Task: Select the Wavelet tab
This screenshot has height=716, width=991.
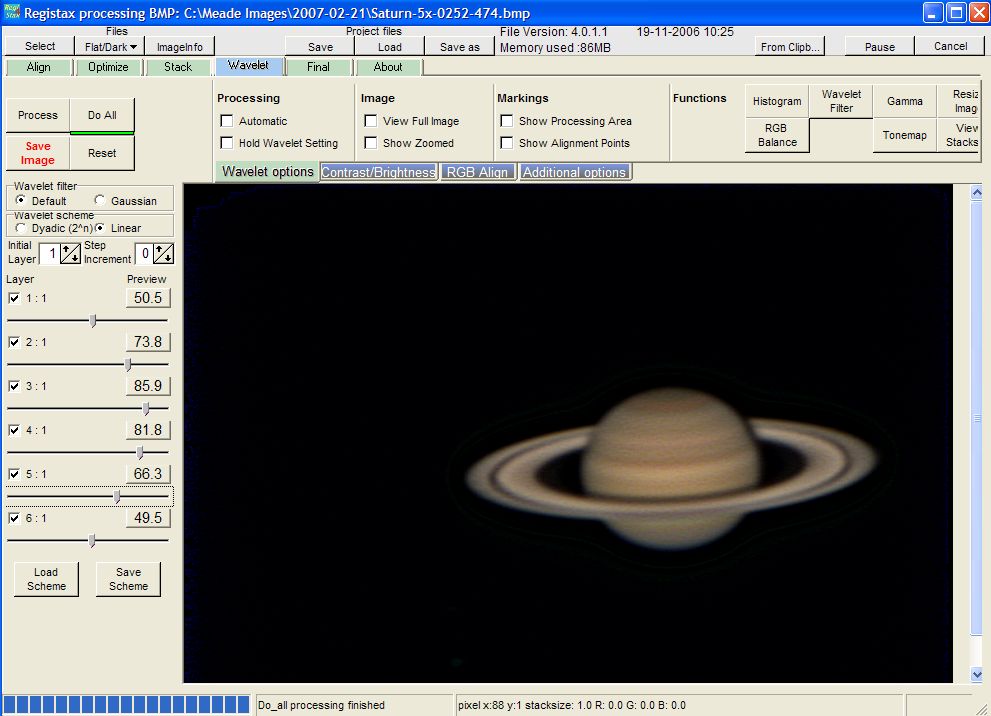Action: click(248, 65)
